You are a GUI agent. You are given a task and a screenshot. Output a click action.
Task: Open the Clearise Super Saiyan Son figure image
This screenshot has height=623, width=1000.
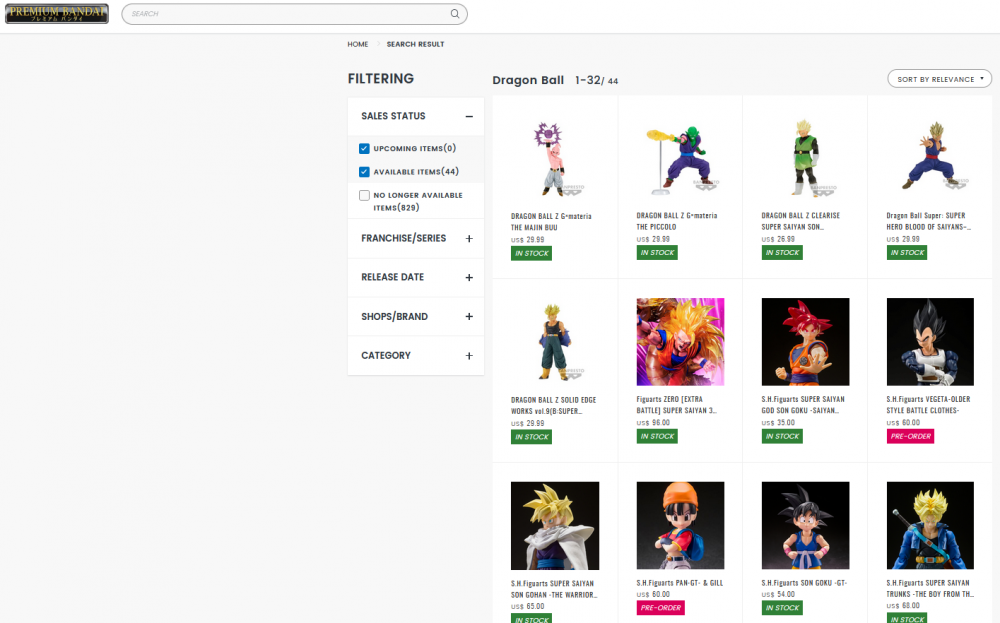[805, 159]
